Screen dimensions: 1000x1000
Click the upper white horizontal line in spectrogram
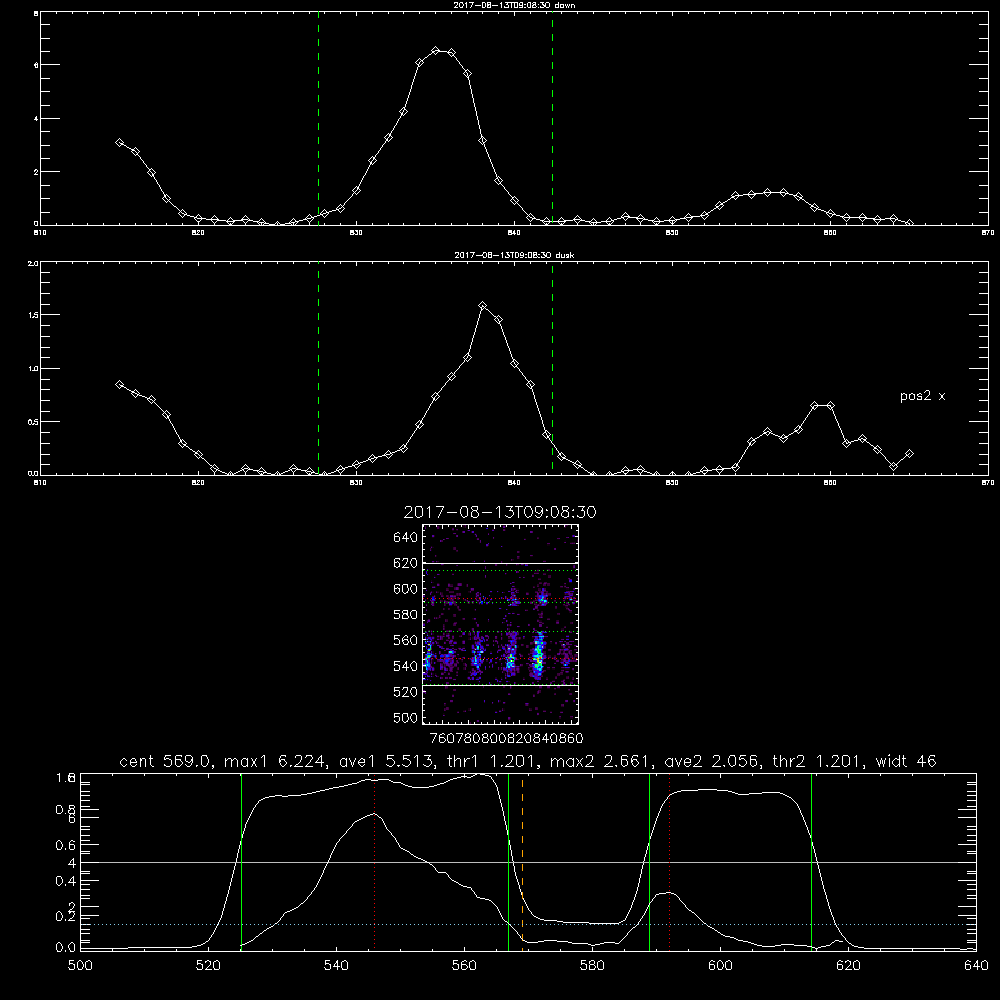(501, 563)
